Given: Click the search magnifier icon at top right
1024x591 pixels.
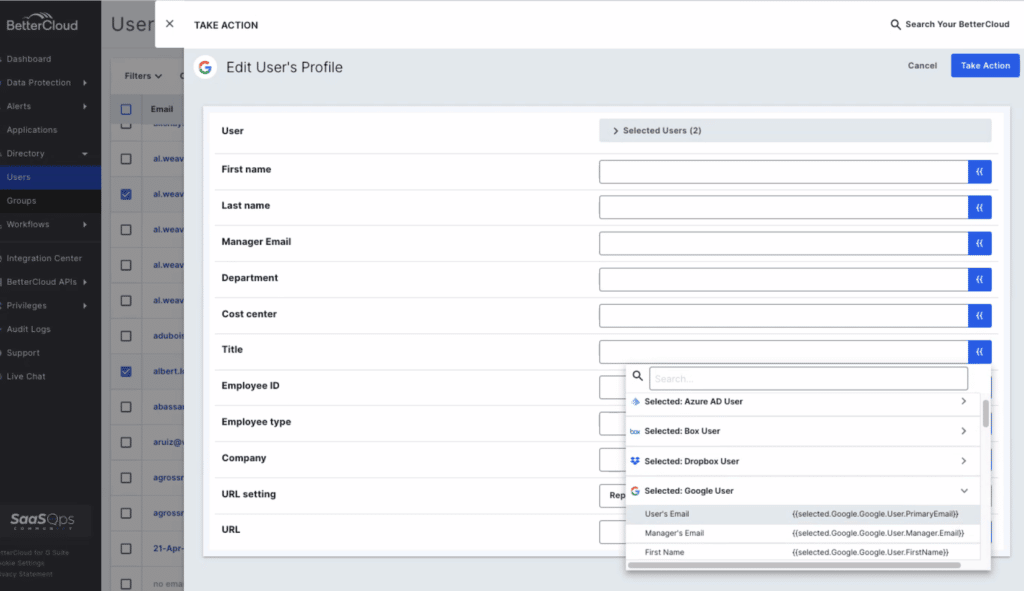Looking at the screenshot, I should [895, 24].
